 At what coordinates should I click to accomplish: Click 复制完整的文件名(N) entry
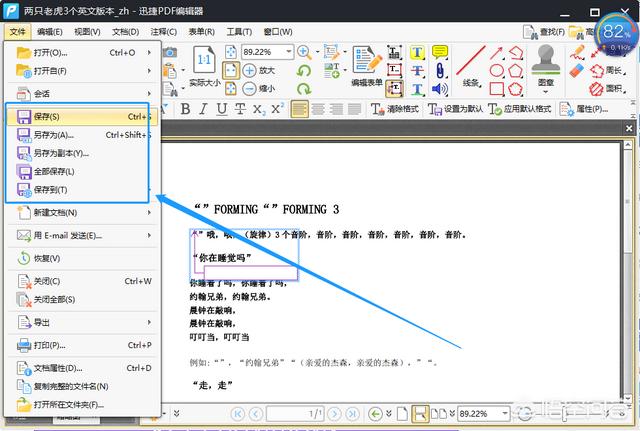coord(82,387)
